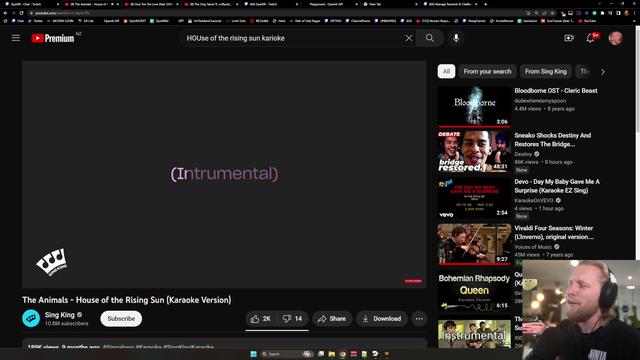Open the dudewhereismyspoon channel link
The width and height of the screenshot is (640, 360).
[540, 100]
